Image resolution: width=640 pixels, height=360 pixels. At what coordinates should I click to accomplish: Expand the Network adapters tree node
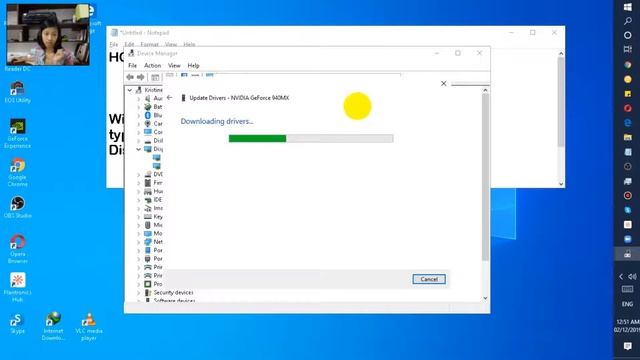pyautogui.click(x=138, y=242)
